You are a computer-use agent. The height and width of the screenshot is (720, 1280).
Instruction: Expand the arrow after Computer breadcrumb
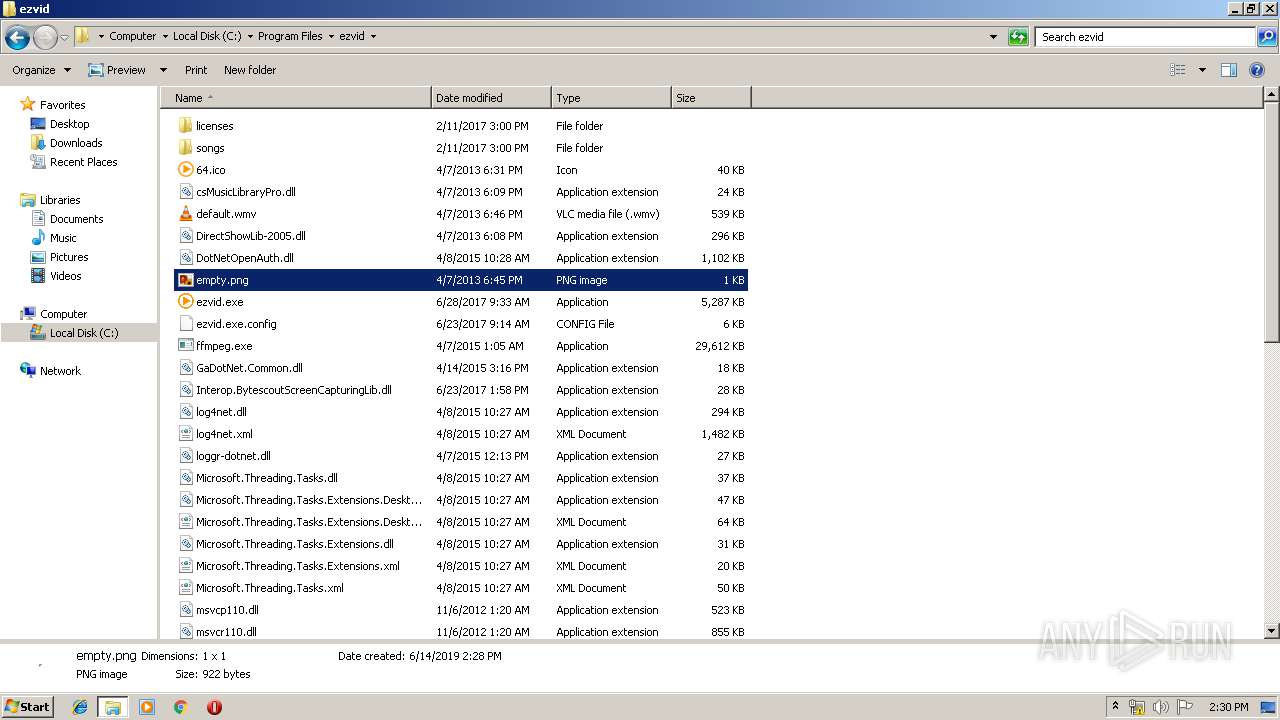click(165, 36)
